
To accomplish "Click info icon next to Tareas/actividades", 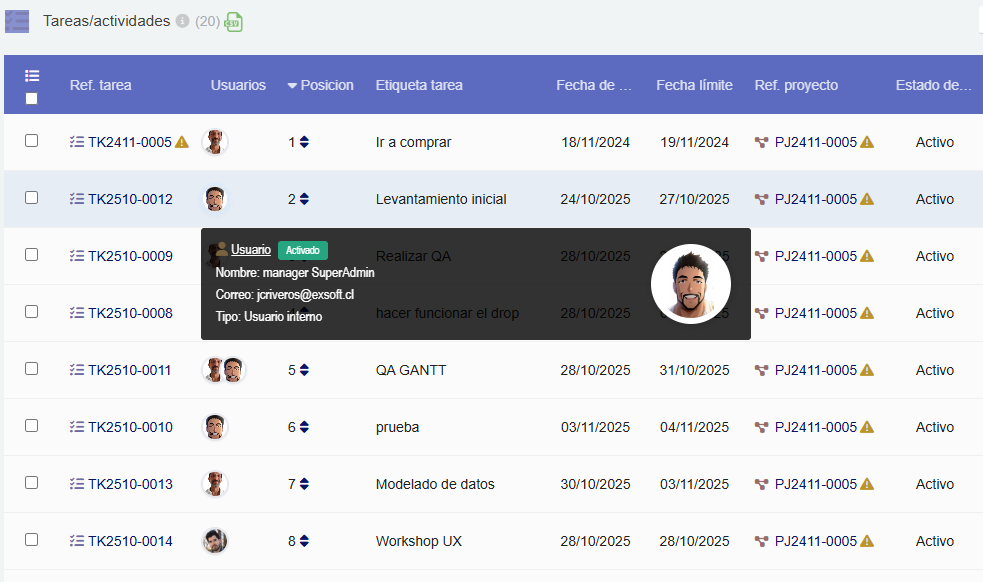I will 182,21.
